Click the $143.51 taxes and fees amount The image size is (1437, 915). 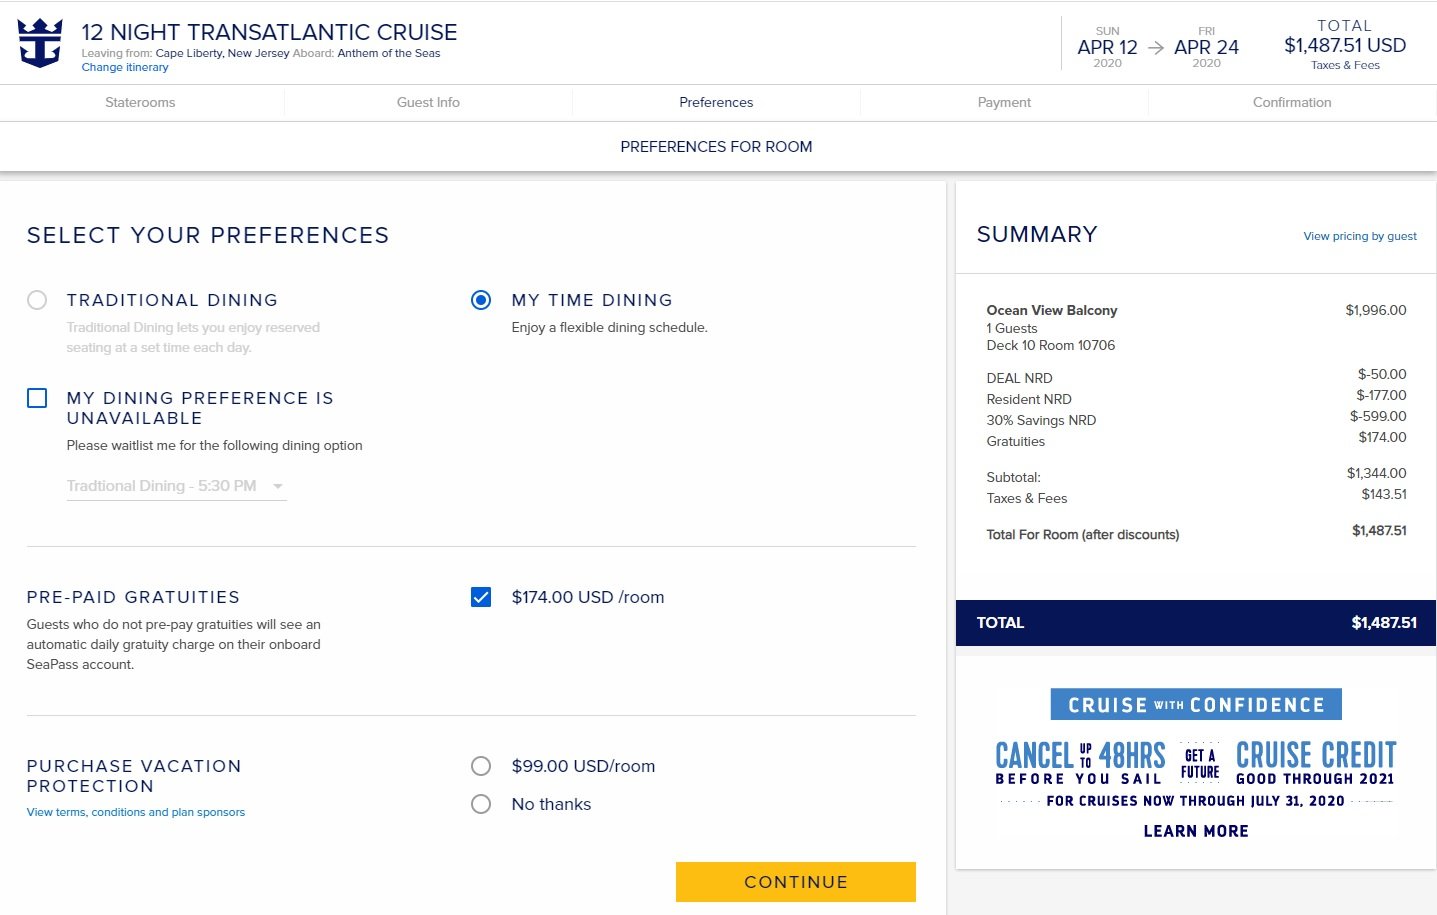tap(1384, 494)
